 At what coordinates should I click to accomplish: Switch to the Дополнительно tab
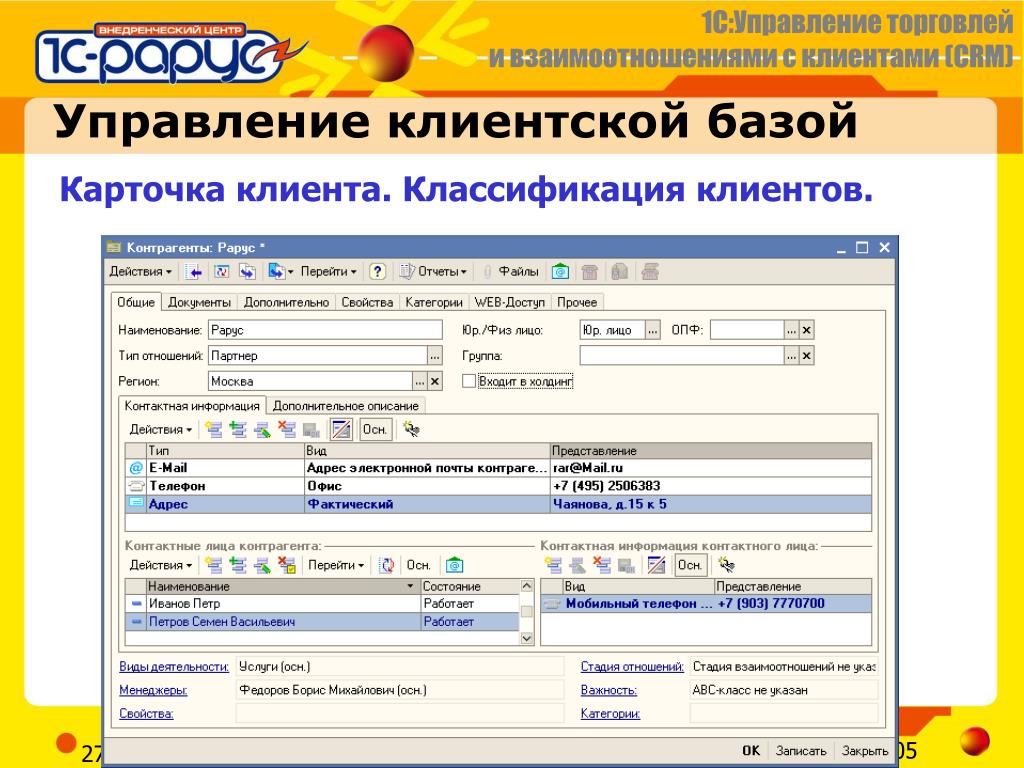tap(286, 302)
